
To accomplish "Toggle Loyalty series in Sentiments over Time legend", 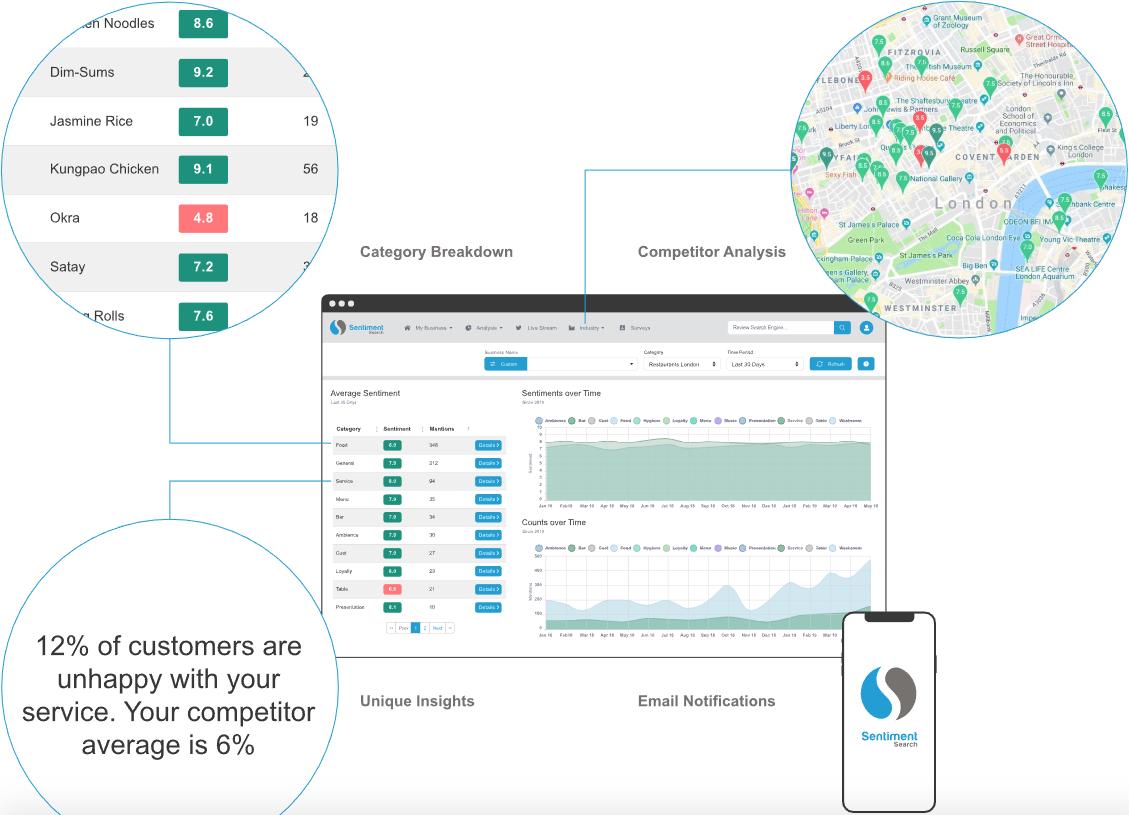I will tap(675, 420).
